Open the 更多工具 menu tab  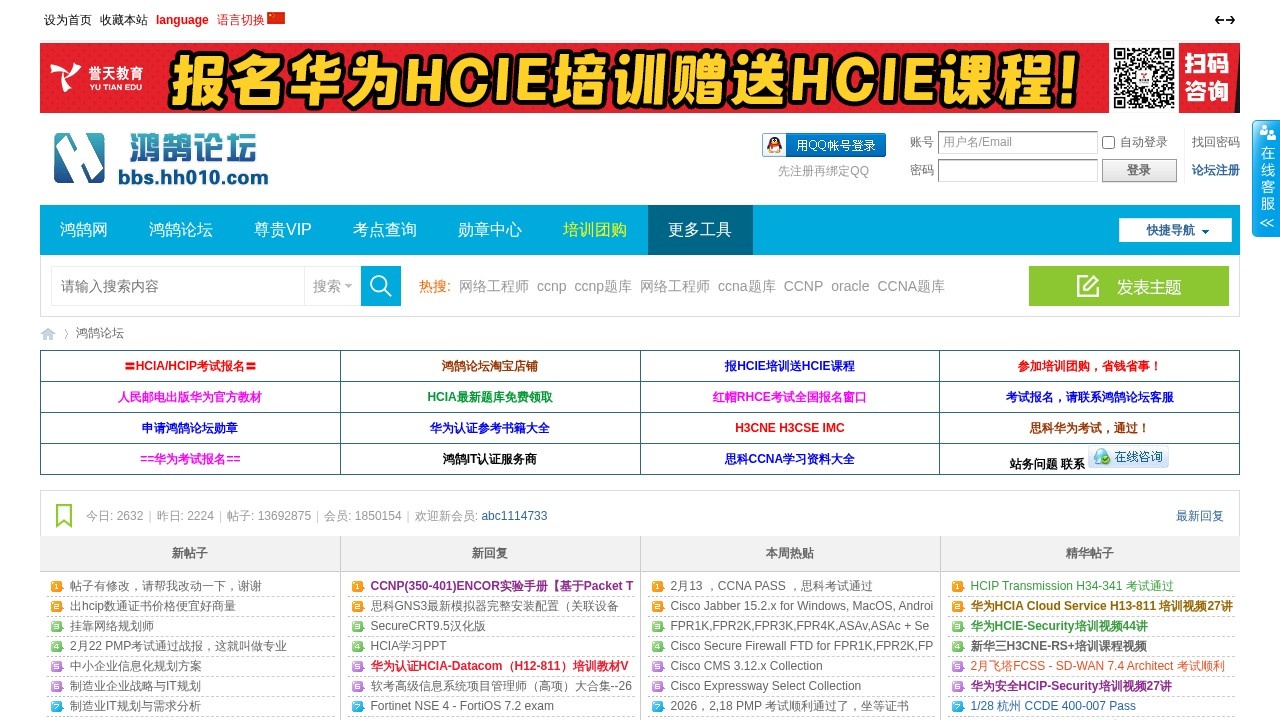pos(700,230)
